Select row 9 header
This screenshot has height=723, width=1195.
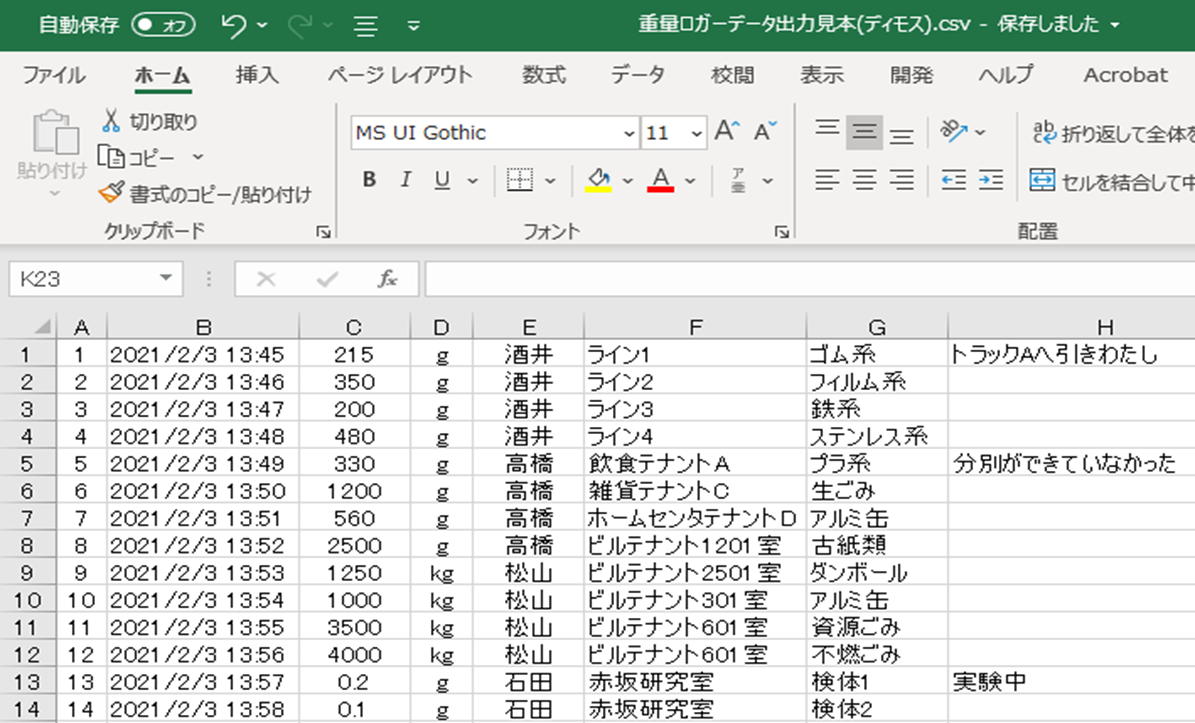point(27,573)
